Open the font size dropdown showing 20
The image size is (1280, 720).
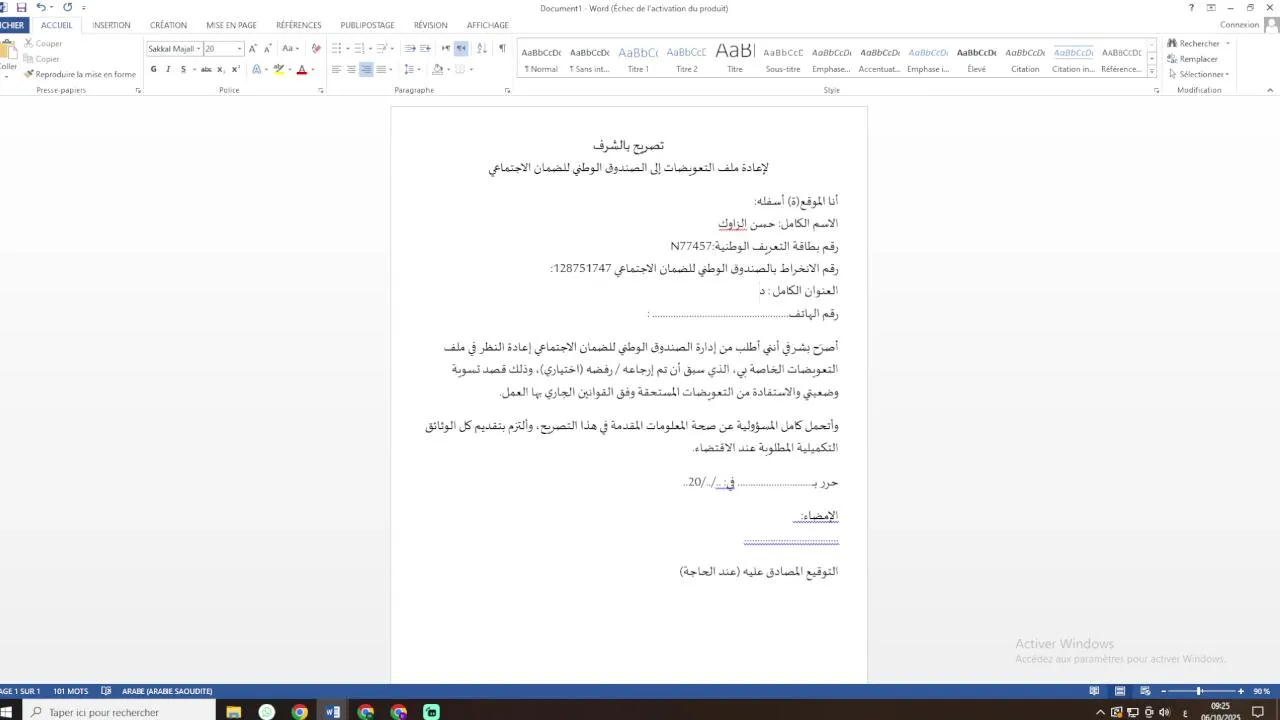(239, 48)
